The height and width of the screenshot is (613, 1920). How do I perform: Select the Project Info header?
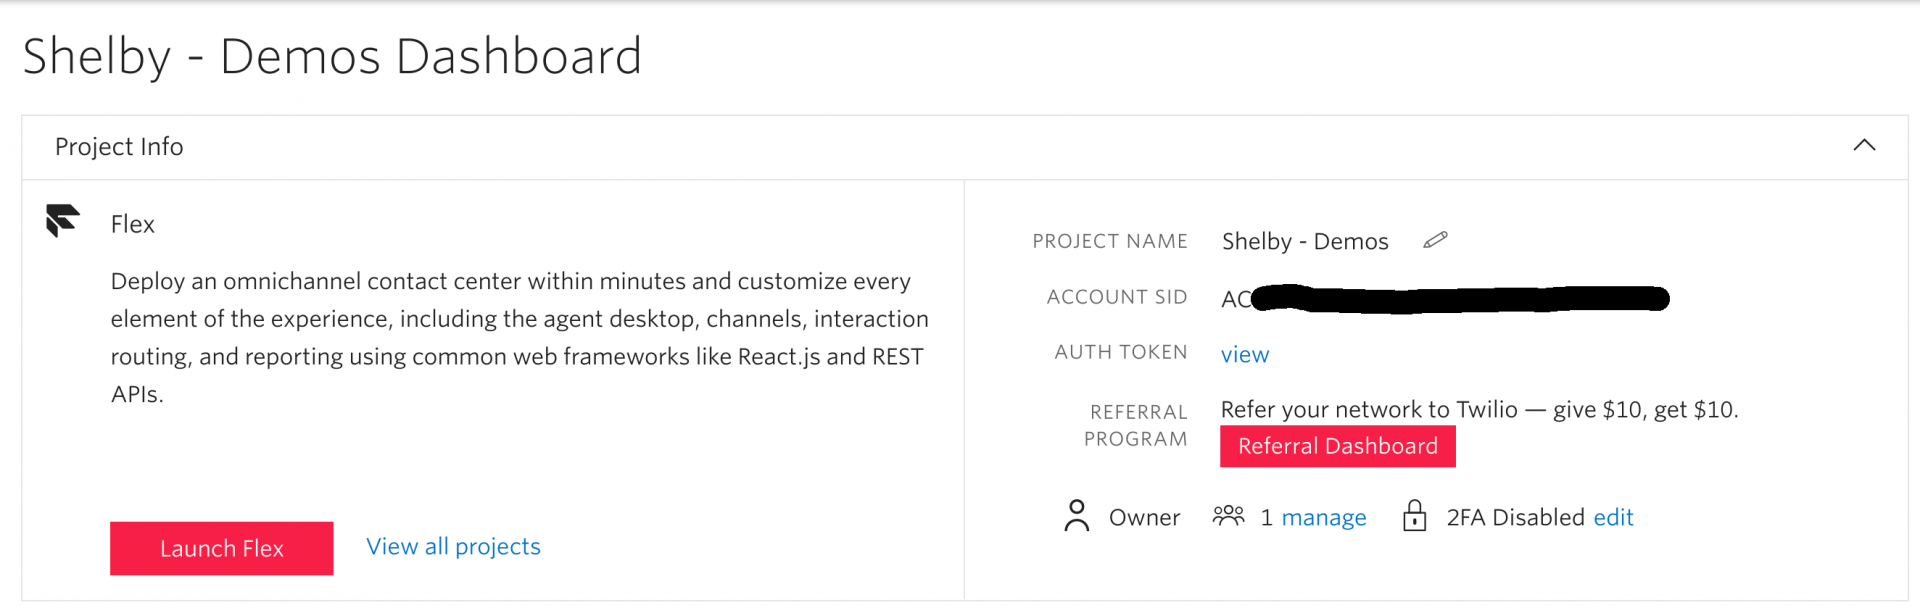[x=119, y=146]
